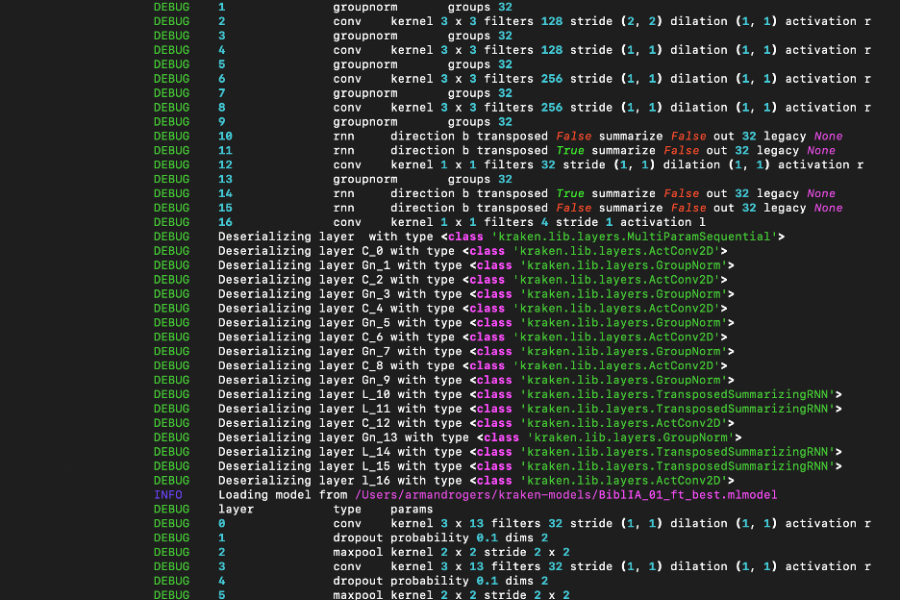The image size is (900, 600).
Task: Click the green 'True' in layer 11 rnn row
Action: point(570,150)
